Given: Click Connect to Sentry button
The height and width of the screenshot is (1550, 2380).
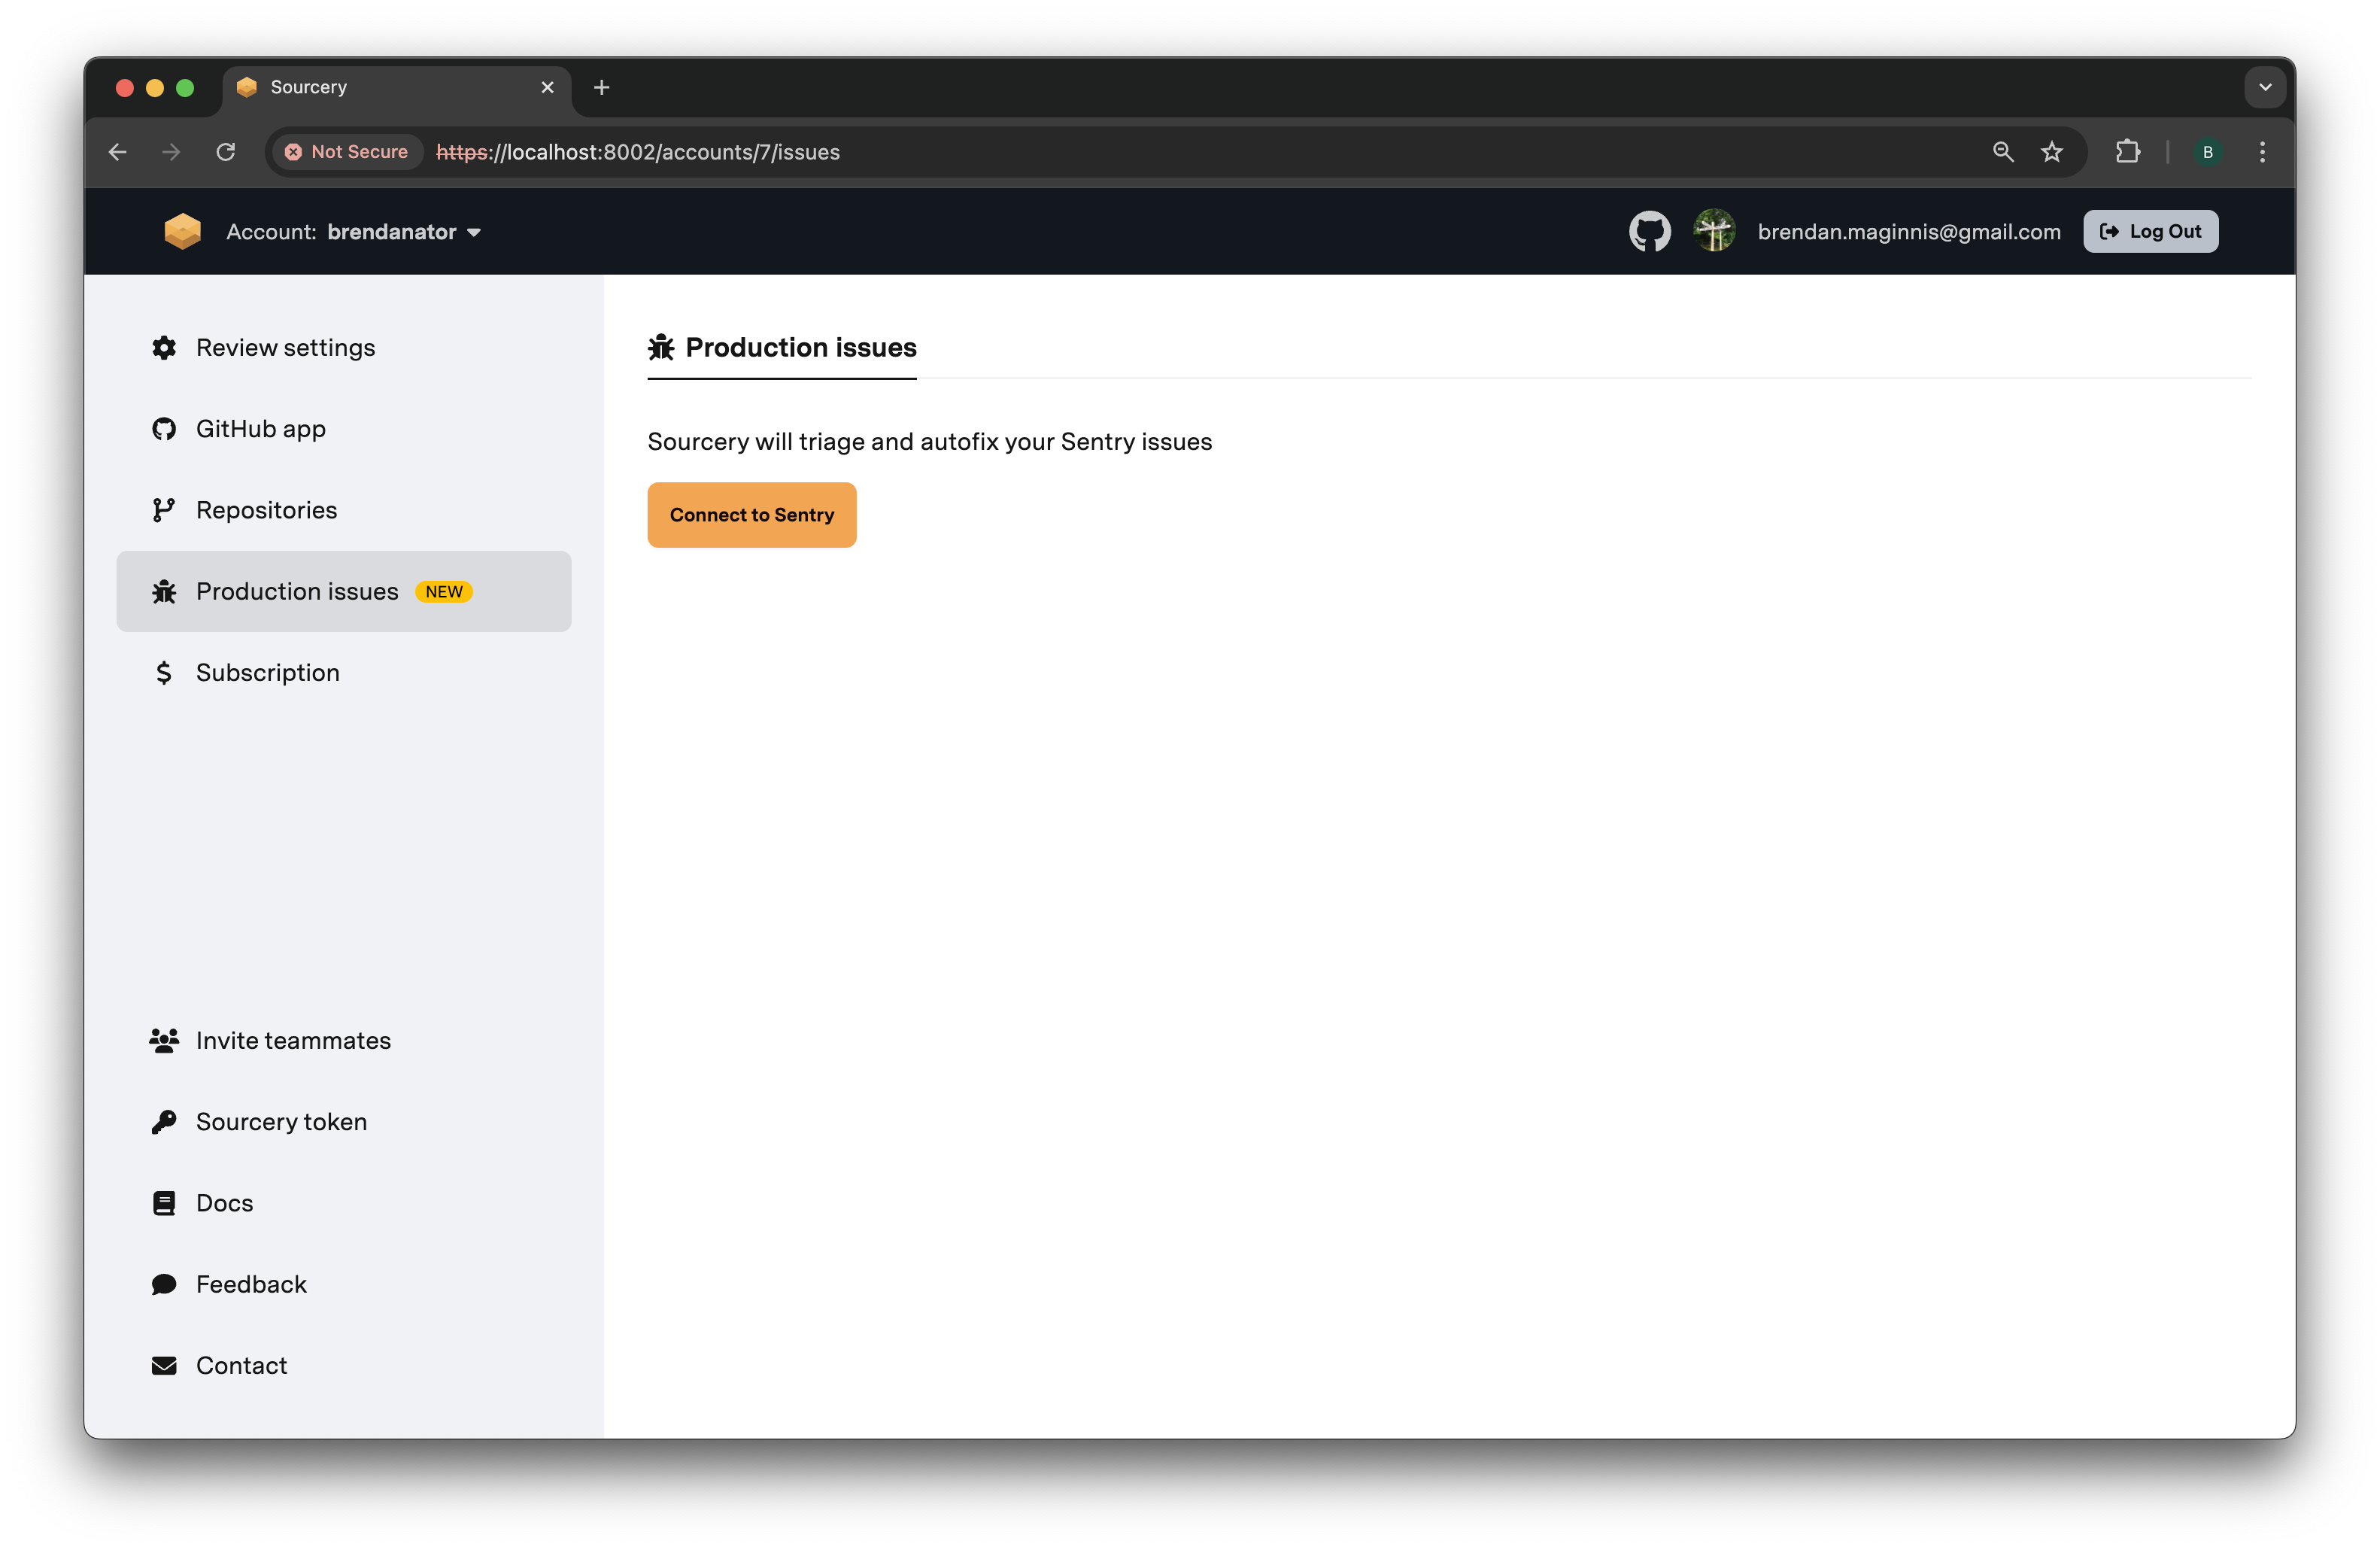Looking at the screenshot, I should [x=751, y=515].
